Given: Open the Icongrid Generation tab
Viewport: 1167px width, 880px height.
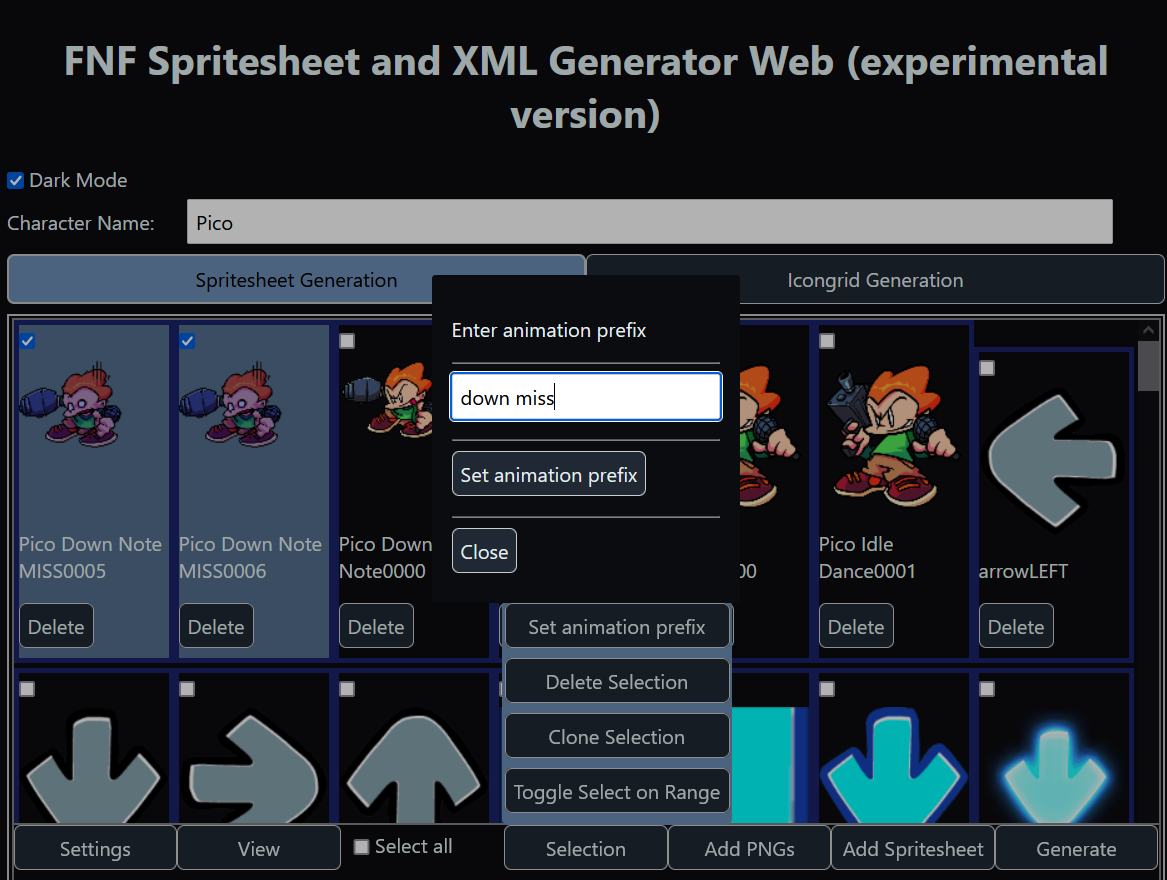Looking at the screenshot, I should click(875, 280).
